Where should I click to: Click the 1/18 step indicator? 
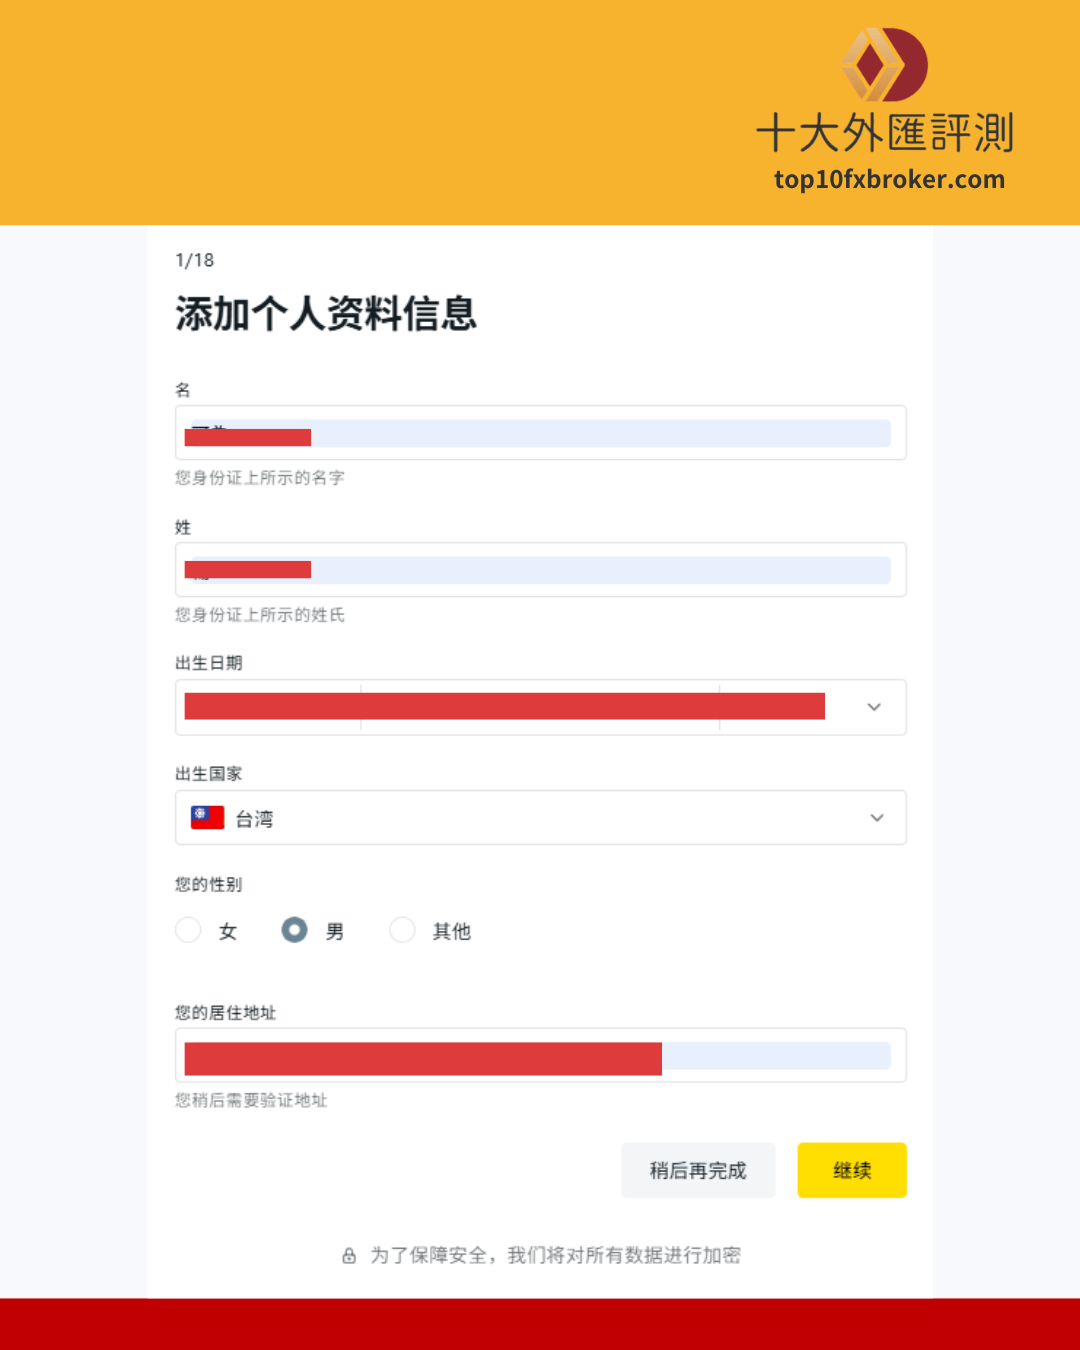pyautogui.click(x=195, y=260)
